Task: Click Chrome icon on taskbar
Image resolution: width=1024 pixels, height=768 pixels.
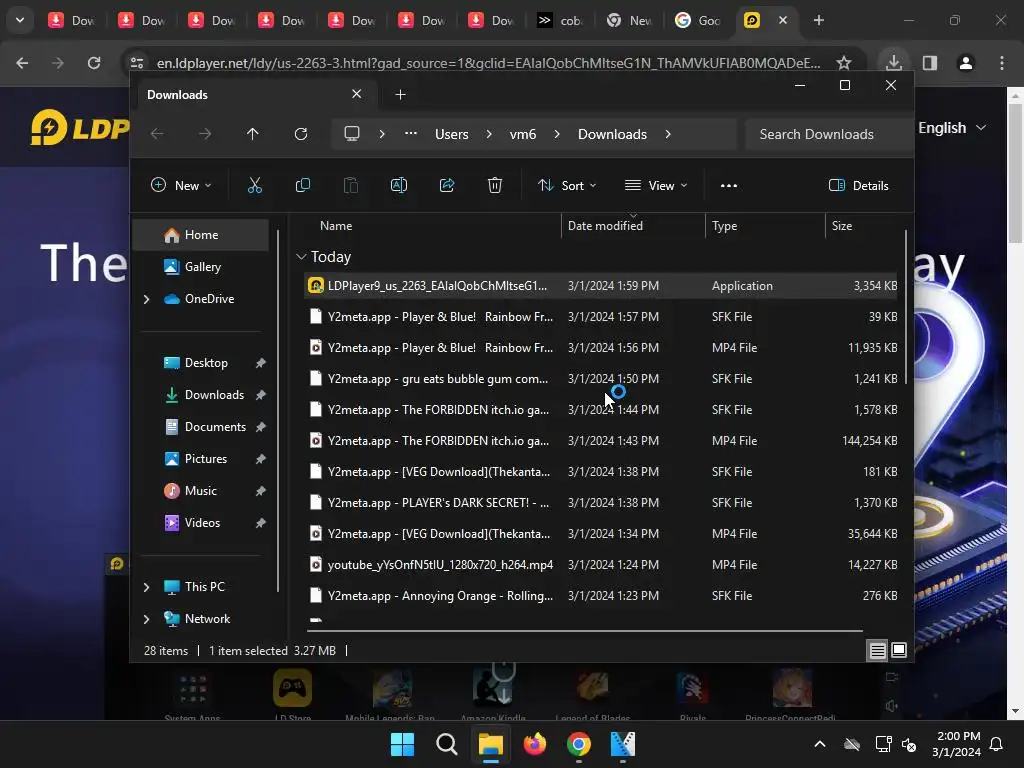Action: (579, 744)
